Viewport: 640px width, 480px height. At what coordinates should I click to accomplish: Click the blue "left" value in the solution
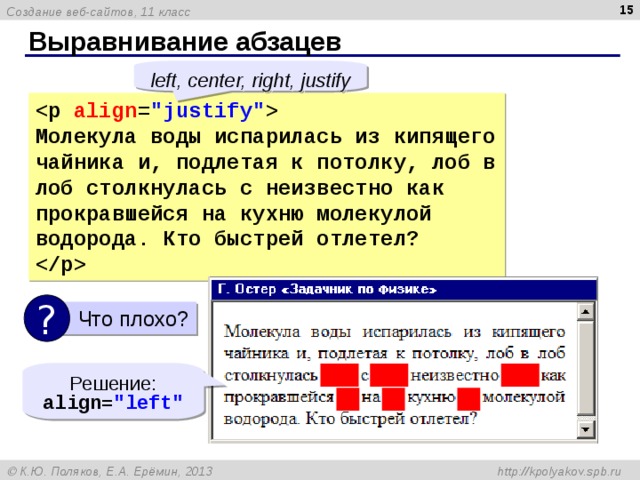click(x=149, y=402)
